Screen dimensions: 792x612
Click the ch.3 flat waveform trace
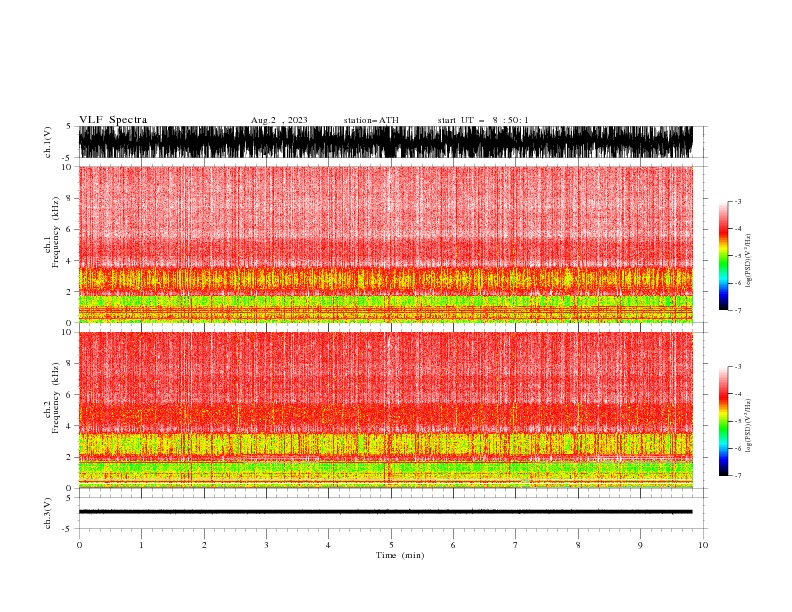(385, 512)
